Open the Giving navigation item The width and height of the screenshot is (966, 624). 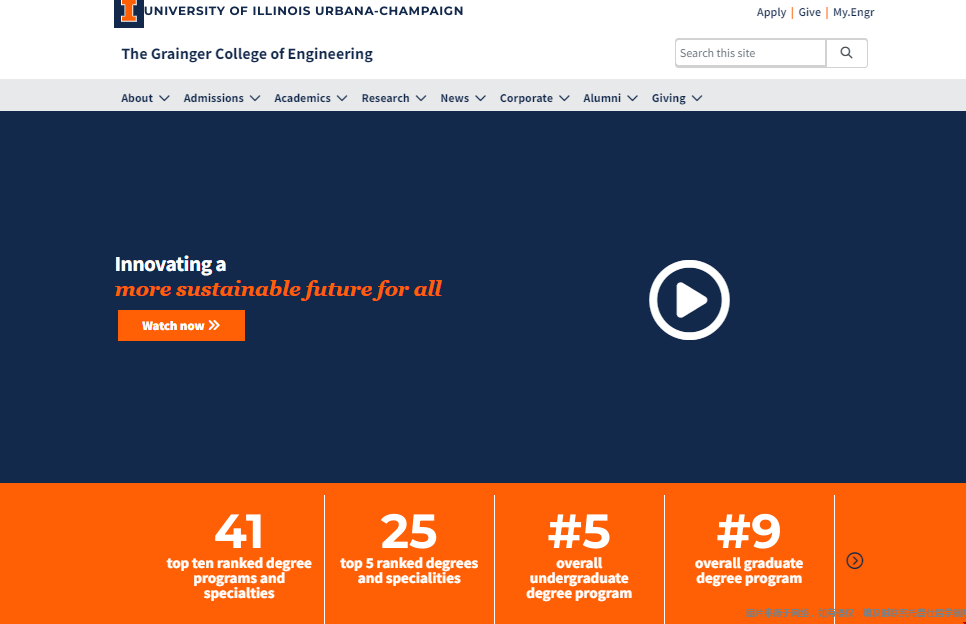668,98
